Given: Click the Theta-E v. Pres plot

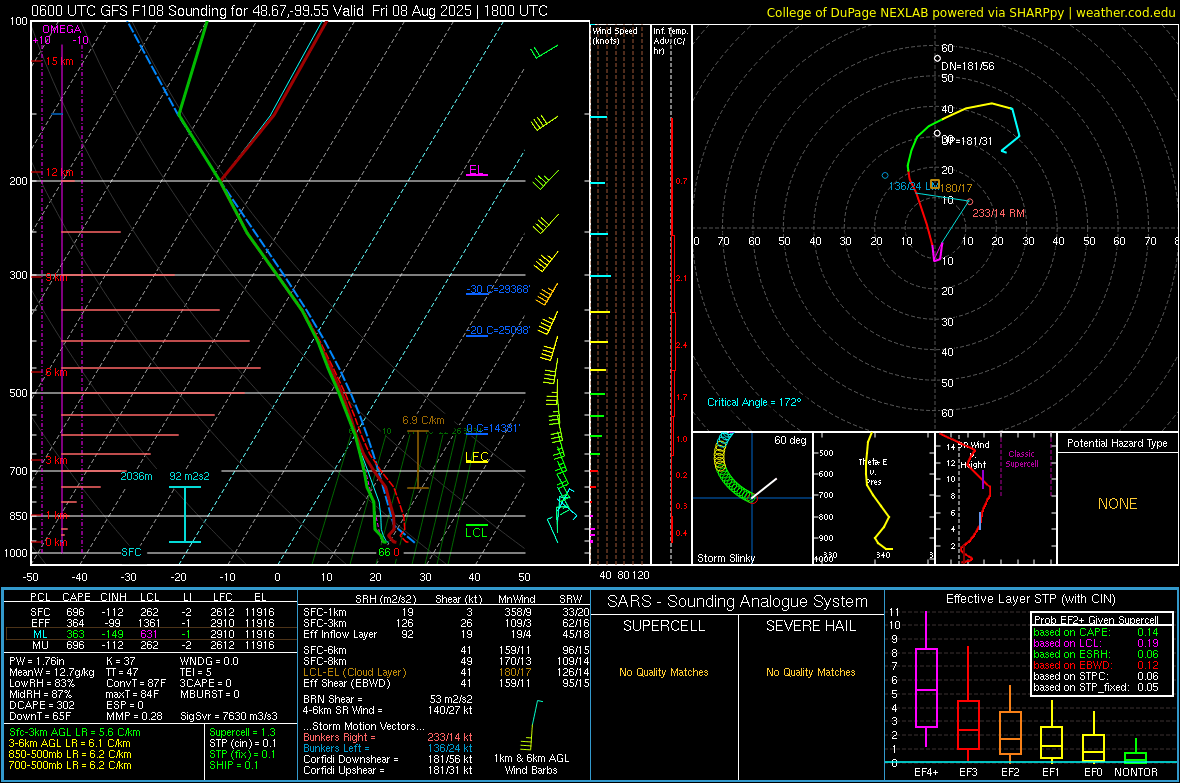Looking at the screenshot, I should coord(874,498).
